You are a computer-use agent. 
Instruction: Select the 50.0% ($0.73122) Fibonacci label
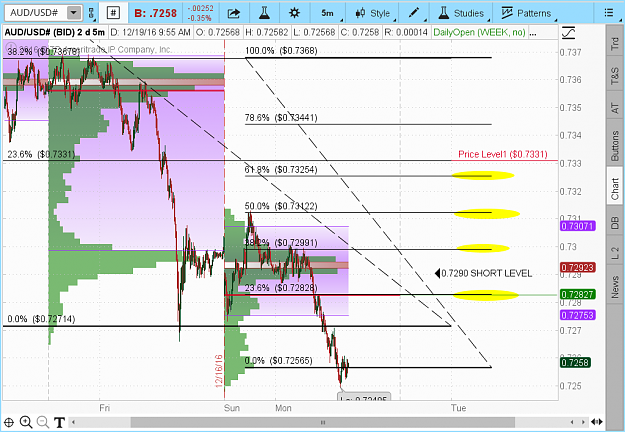point(281,206)
